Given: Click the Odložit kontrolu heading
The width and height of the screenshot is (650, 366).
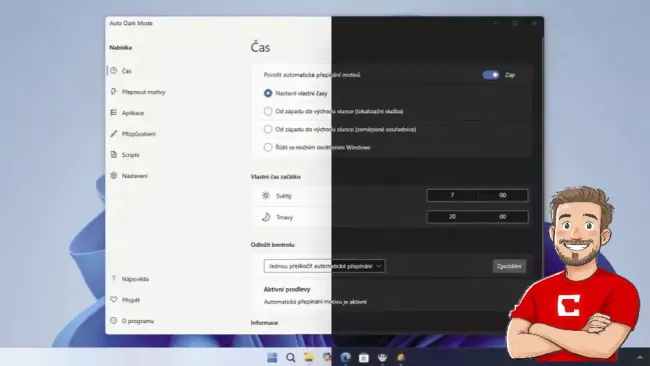Looking at the screenshot, I should pyautogui.click(x=272, y=245).
